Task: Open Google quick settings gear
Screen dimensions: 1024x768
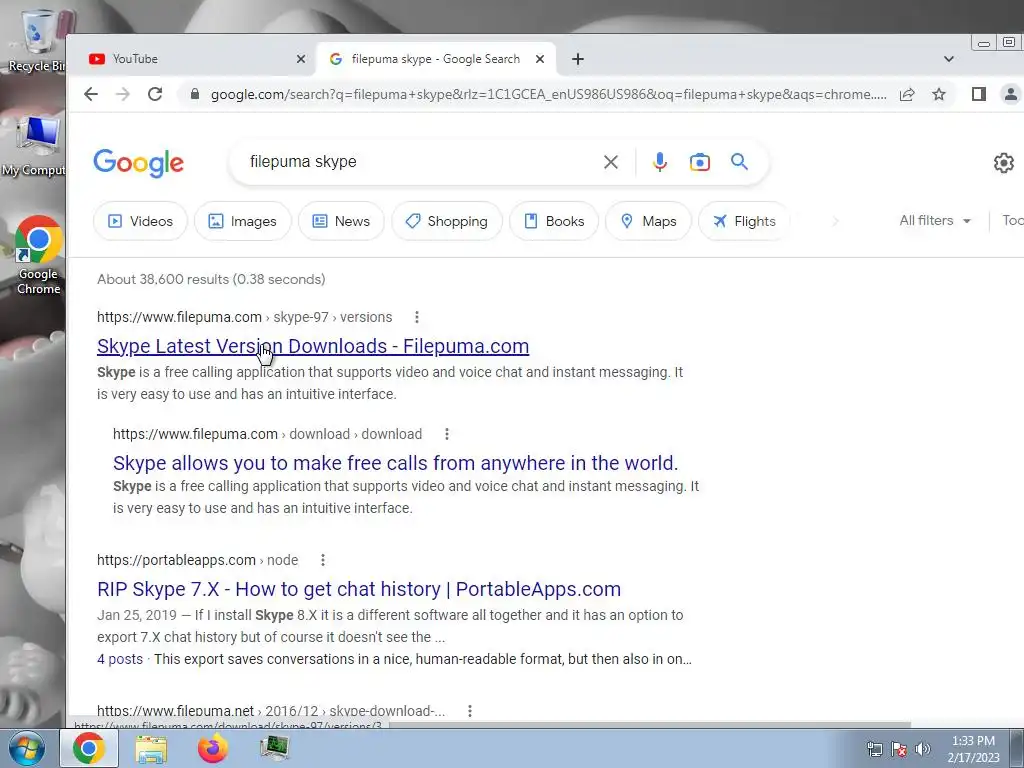Action: point(1004,163)
